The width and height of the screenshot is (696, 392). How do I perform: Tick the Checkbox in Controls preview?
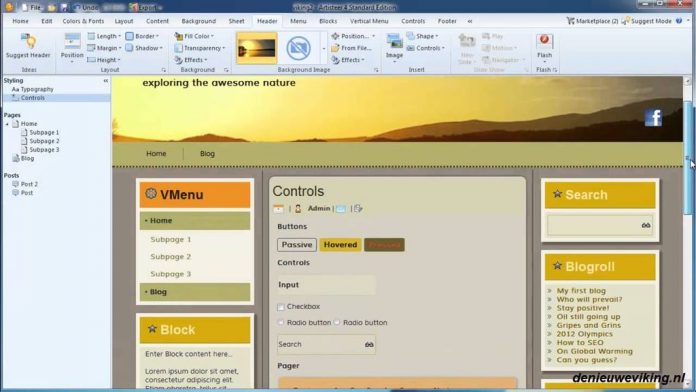(281, 307)
